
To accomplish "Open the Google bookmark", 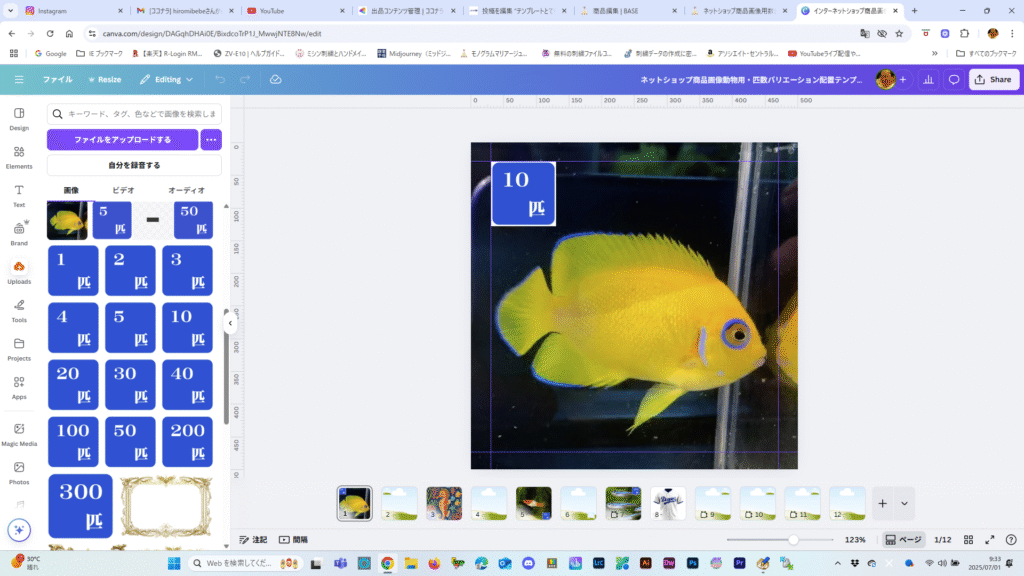I will [50, 54].
